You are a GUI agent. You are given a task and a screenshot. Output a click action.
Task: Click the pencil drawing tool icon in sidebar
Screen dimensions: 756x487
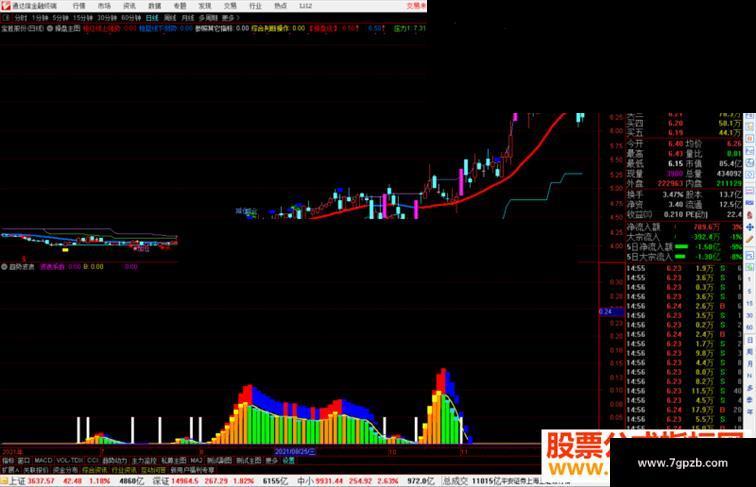point(750,240)
